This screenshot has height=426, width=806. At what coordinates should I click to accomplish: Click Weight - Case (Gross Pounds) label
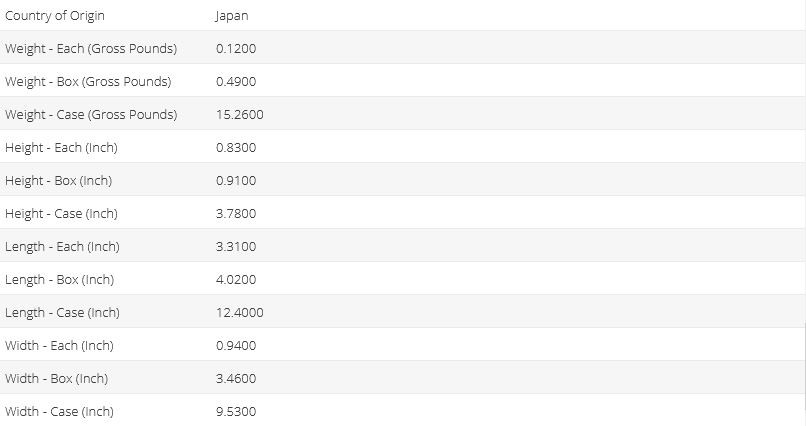[x=91, y=115]
